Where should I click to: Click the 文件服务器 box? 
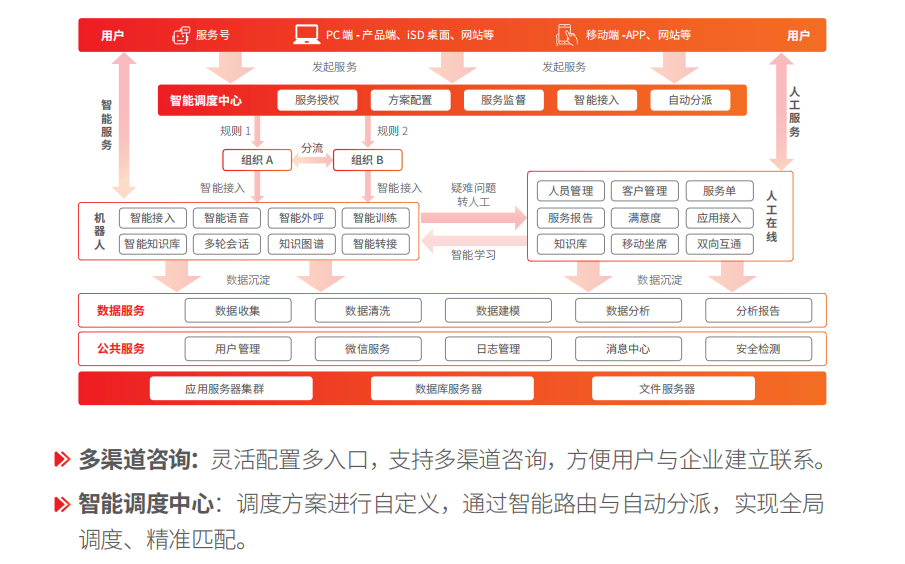(673, 389)
